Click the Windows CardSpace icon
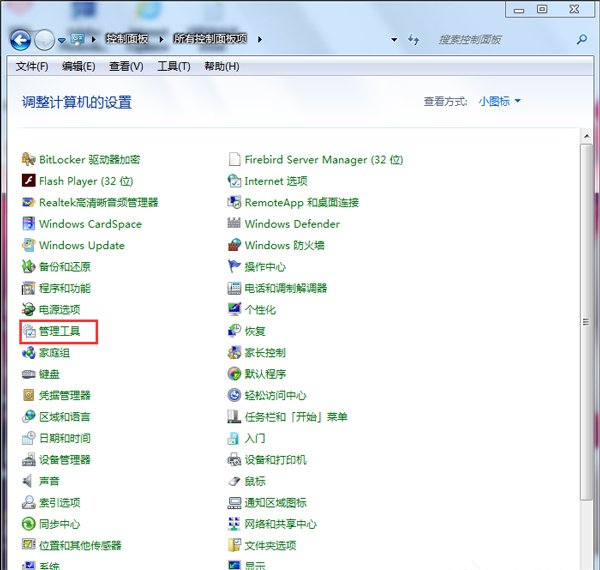The height and width of the screenshot is (570, 600). pos(28,223)
